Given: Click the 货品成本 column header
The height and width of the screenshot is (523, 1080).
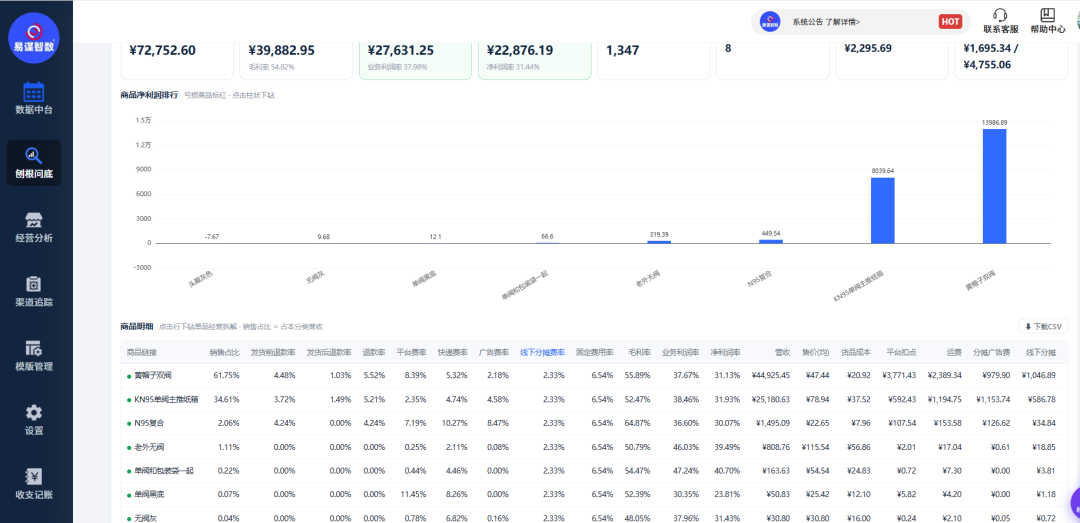Looking at the screenshot, I should (855, 352).
